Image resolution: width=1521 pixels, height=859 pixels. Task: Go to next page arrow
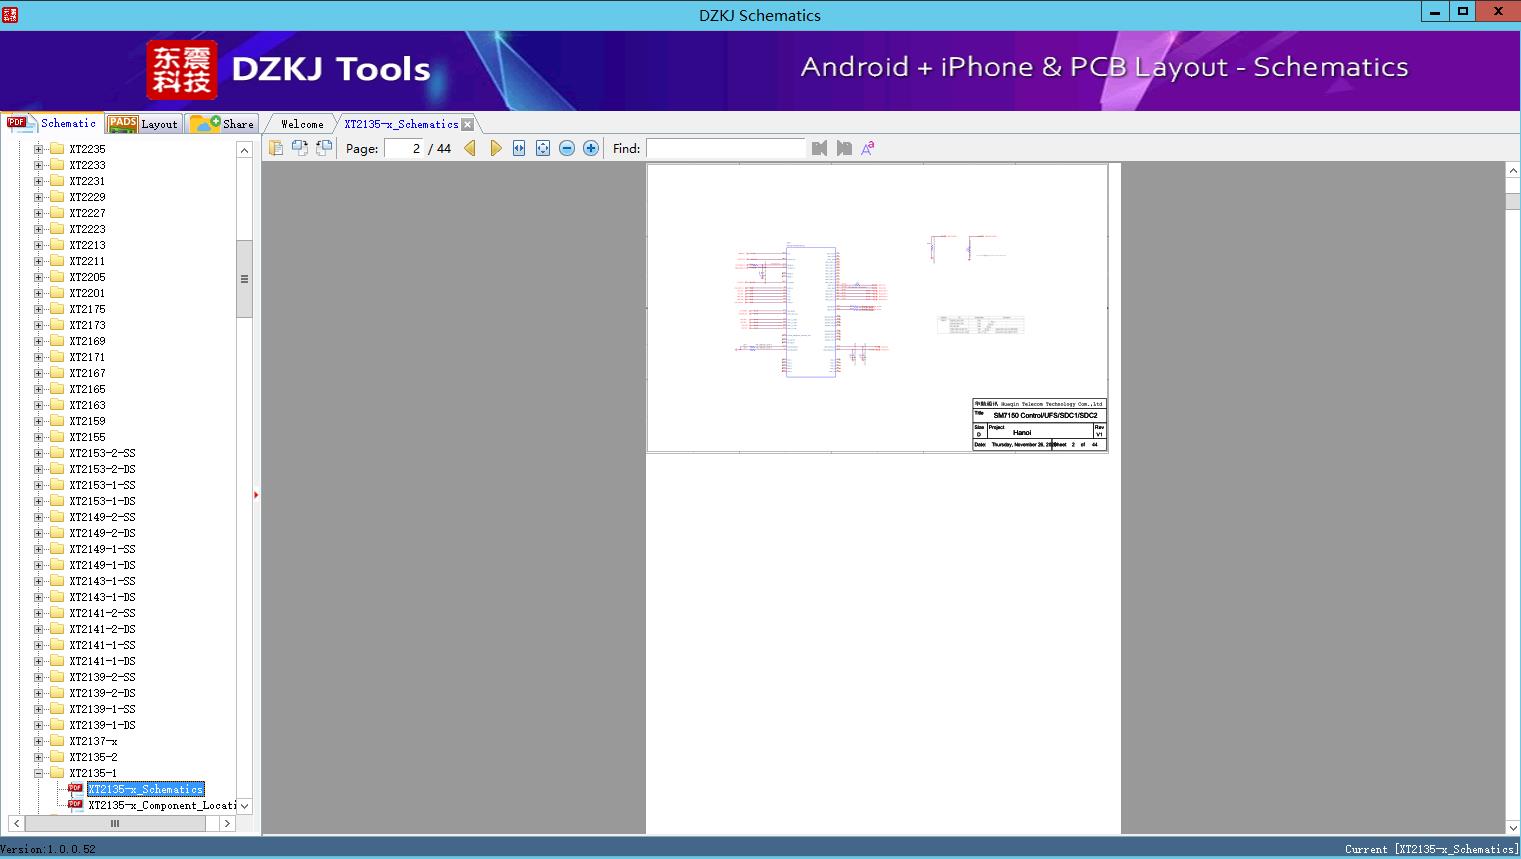coord(495,148)
